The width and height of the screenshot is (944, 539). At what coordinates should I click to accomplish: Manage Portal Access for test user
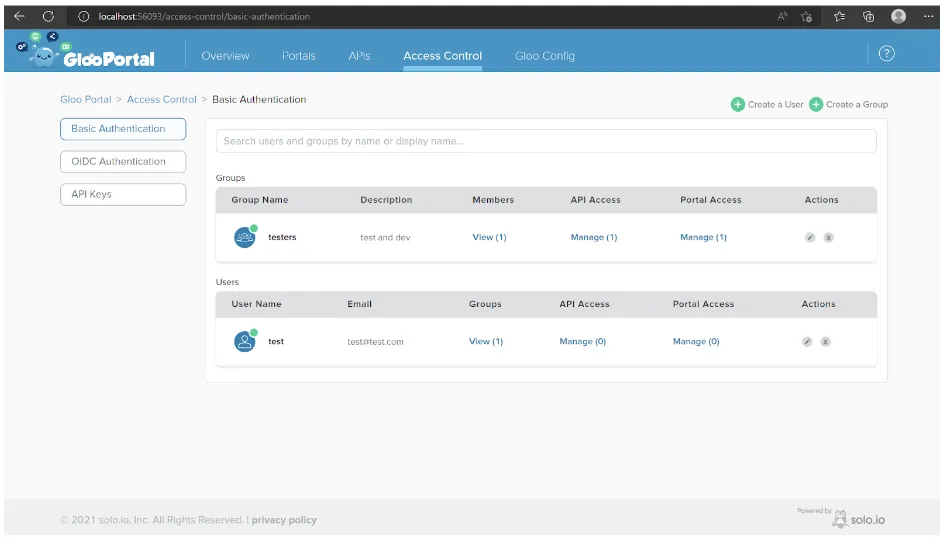point(696,341)
